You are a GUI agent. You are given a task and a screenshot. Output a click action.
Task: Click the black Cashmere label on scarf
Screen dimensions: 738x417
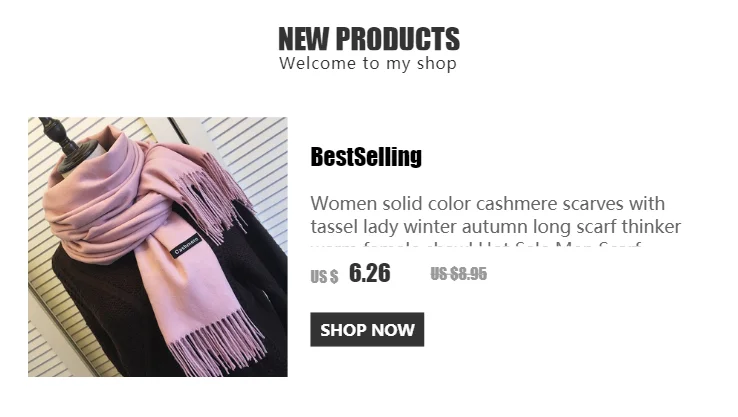tap(186, 246)
